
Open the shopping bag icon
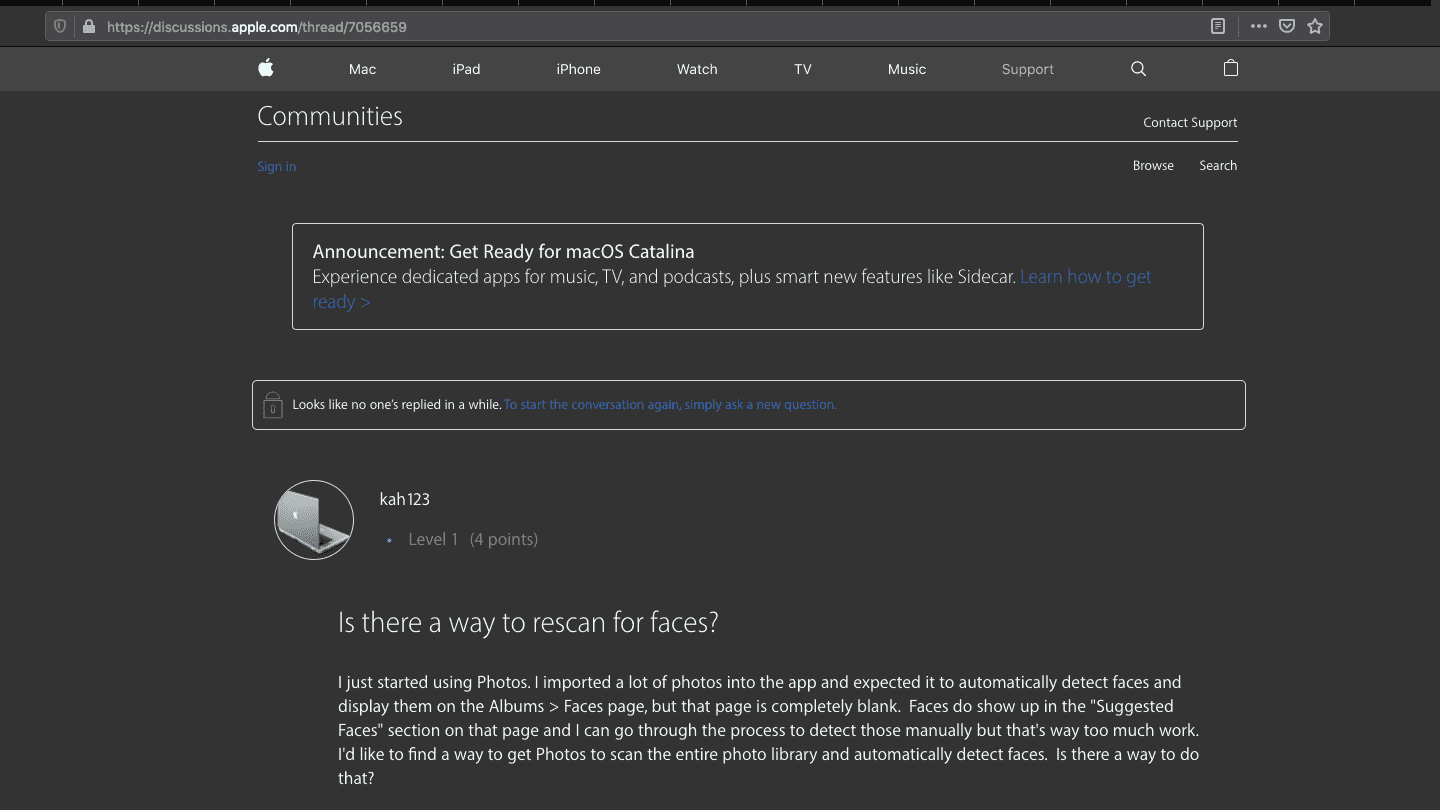click(x=1231, y=68)
